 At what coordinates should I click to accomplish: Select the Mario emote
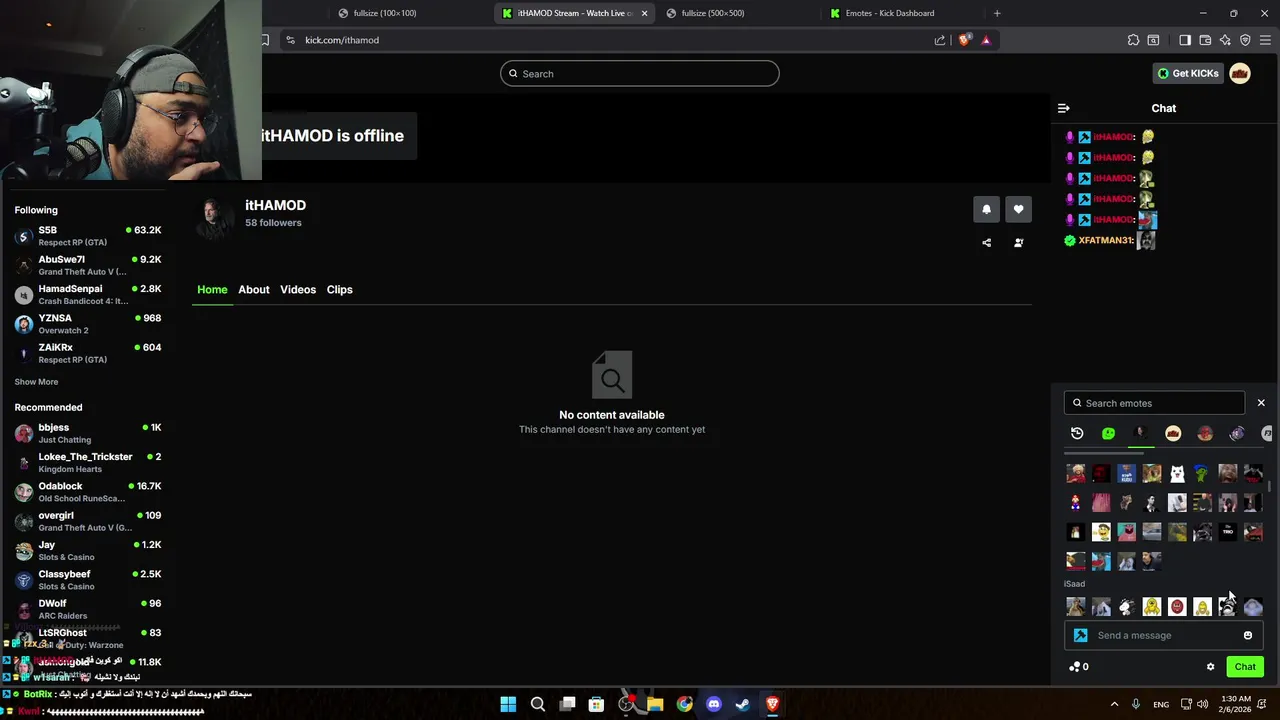1076,503
